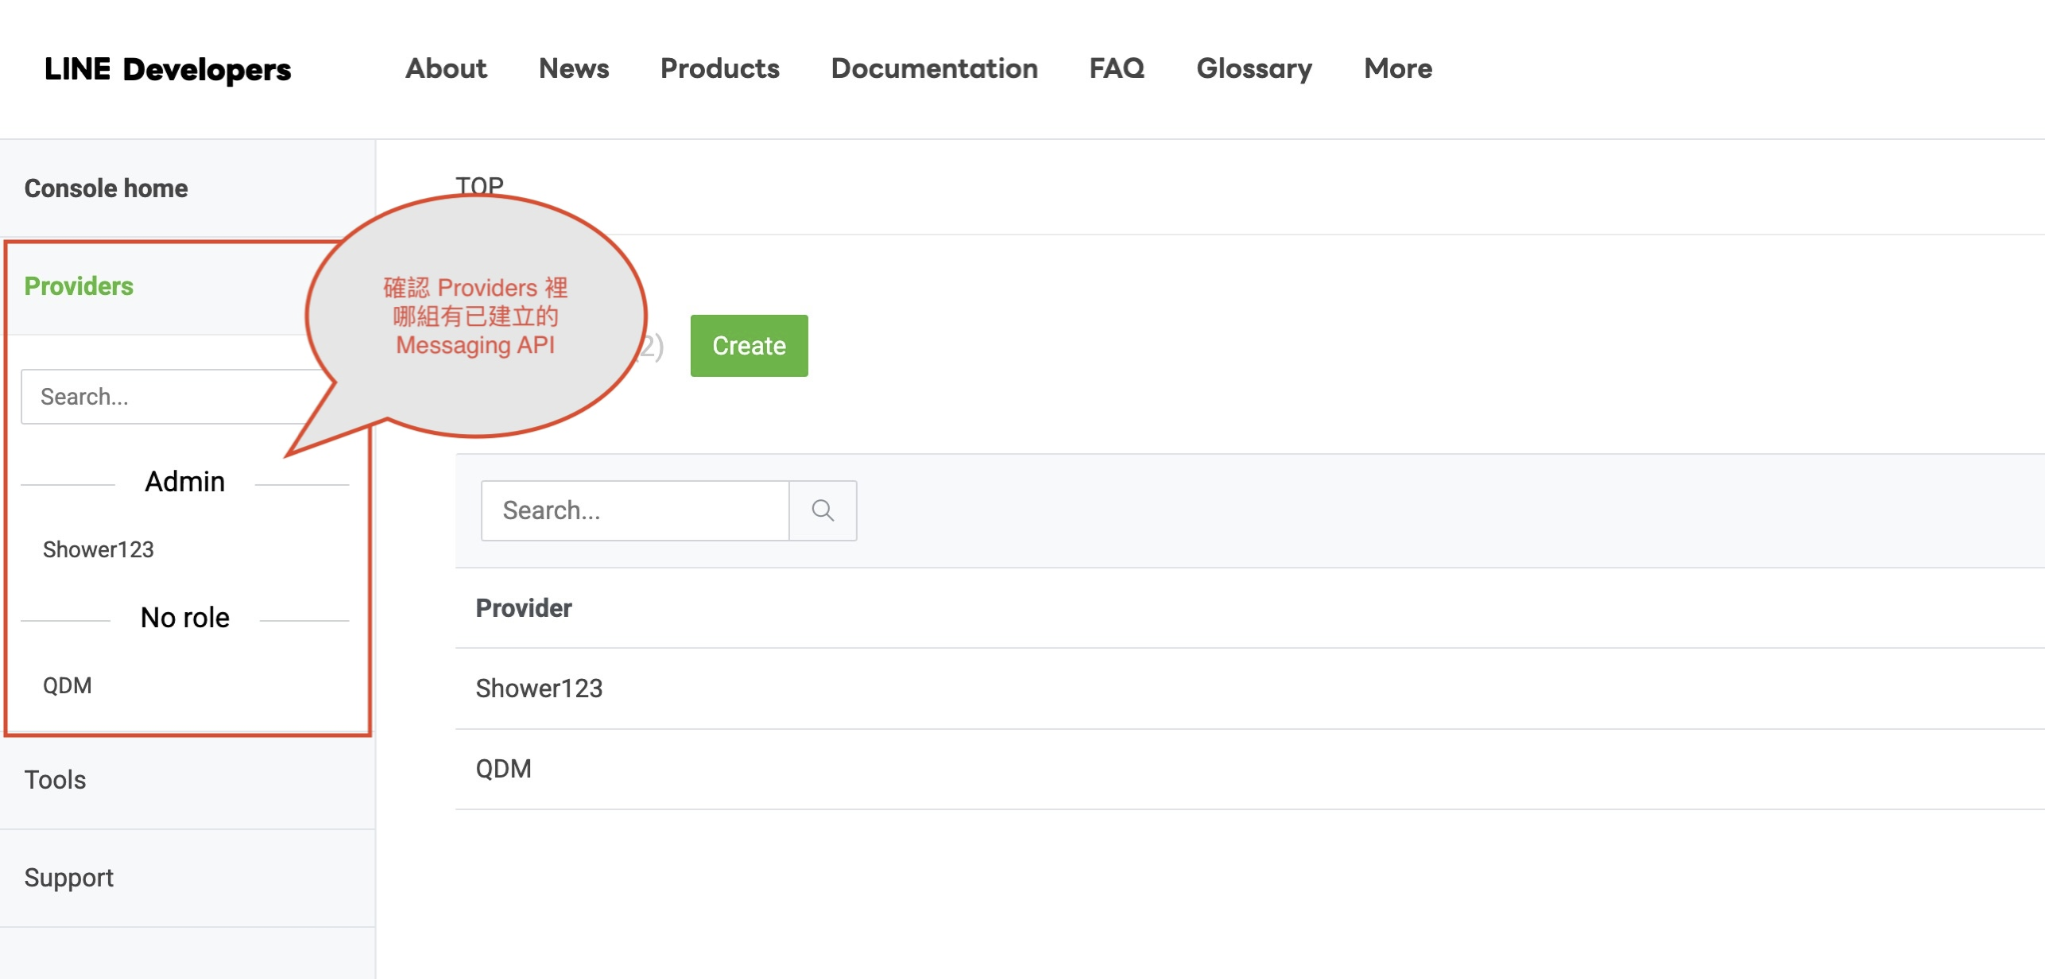Open QDM provider in the sidebar
Screen dimensions: 2045x979
[x=67, y=685]
